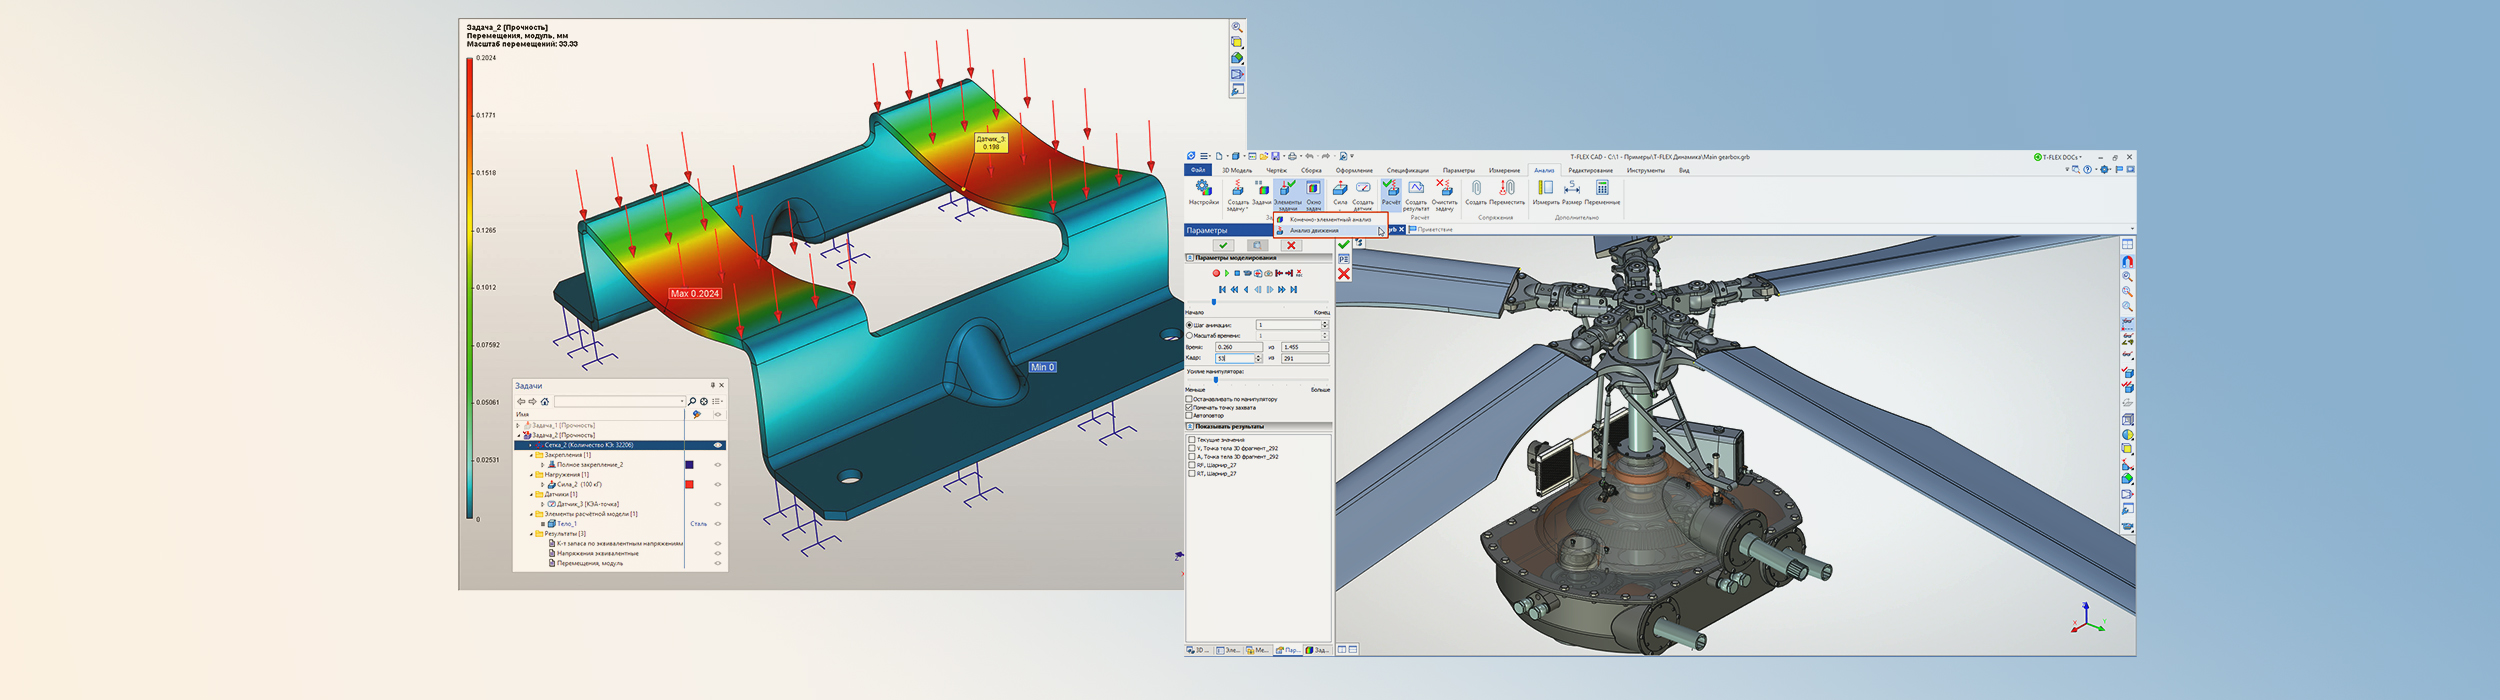This screenshot has width=2500, height=700.
Task: Open the Настройки analysis settings icon
Action: (x=1203, y=189)
